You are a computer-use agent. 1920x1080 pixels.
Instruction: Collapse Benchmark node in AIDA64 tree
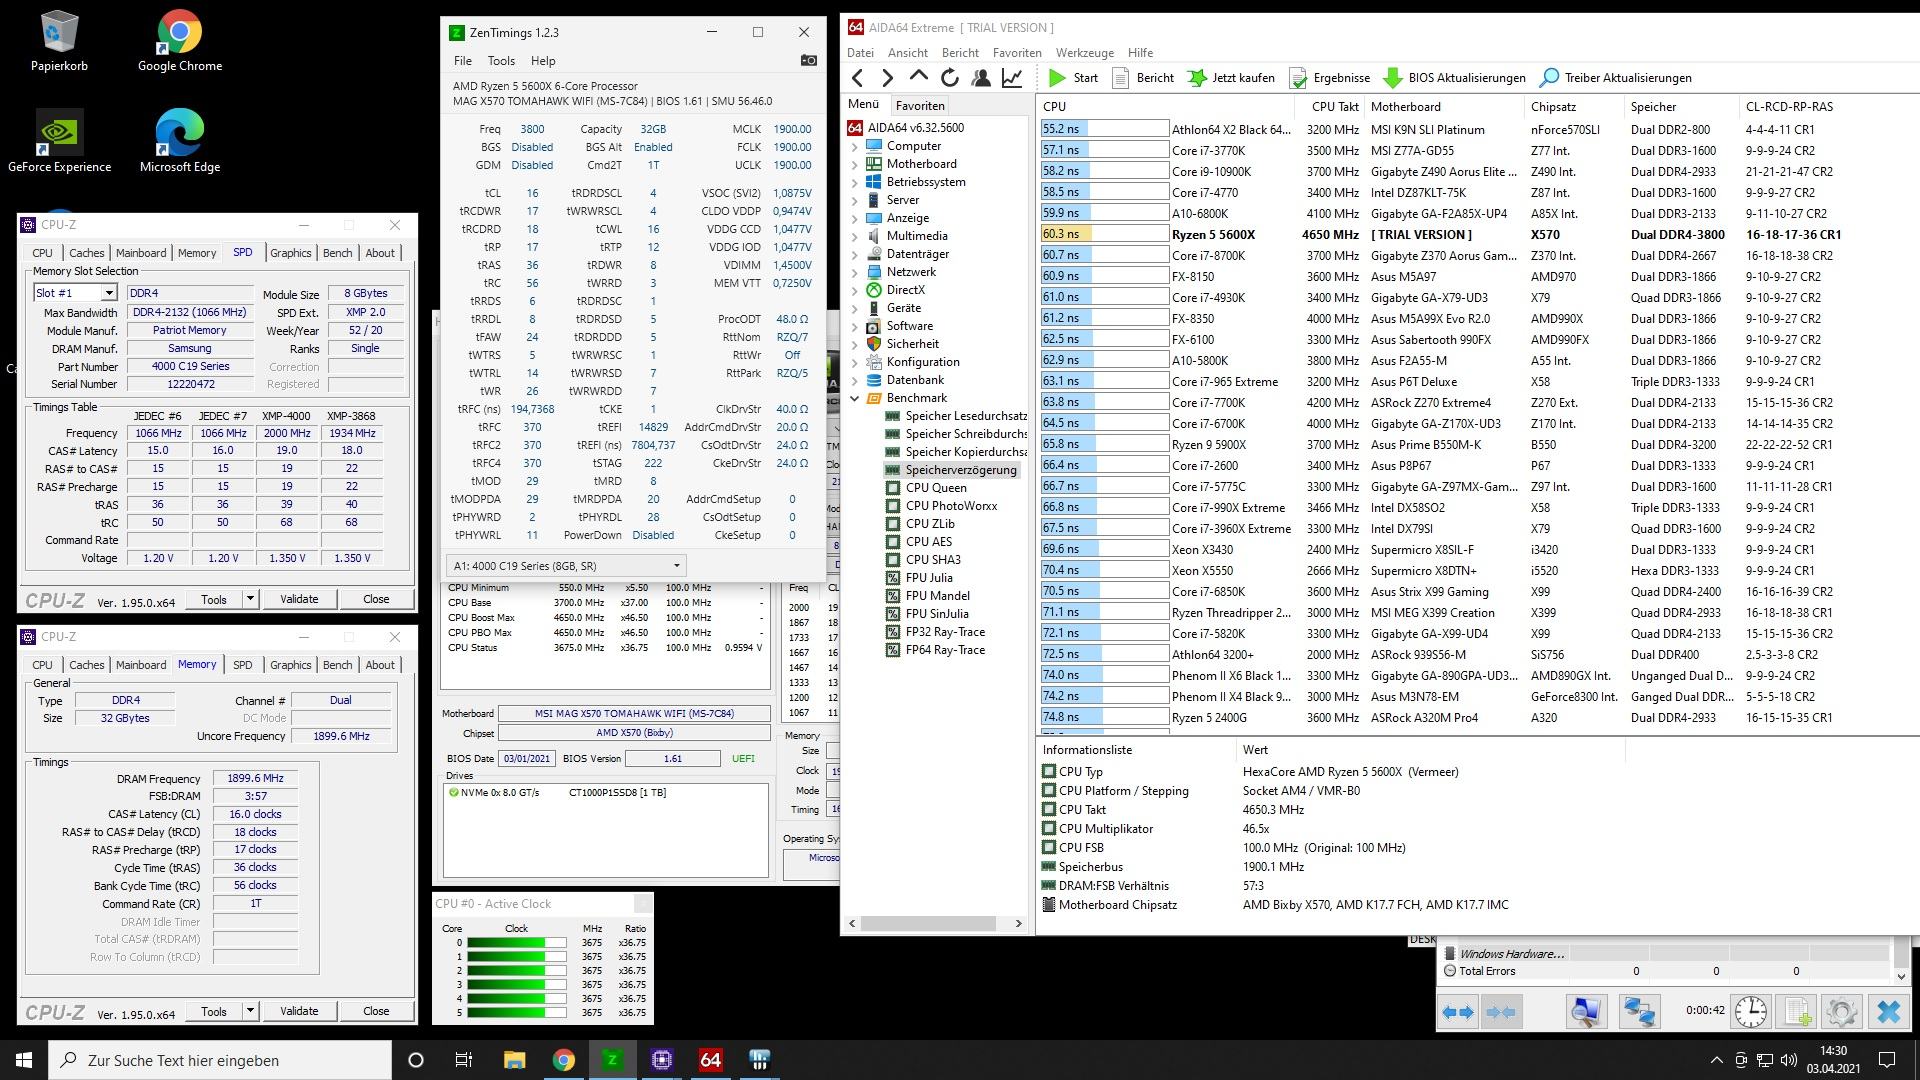point(855,398)
